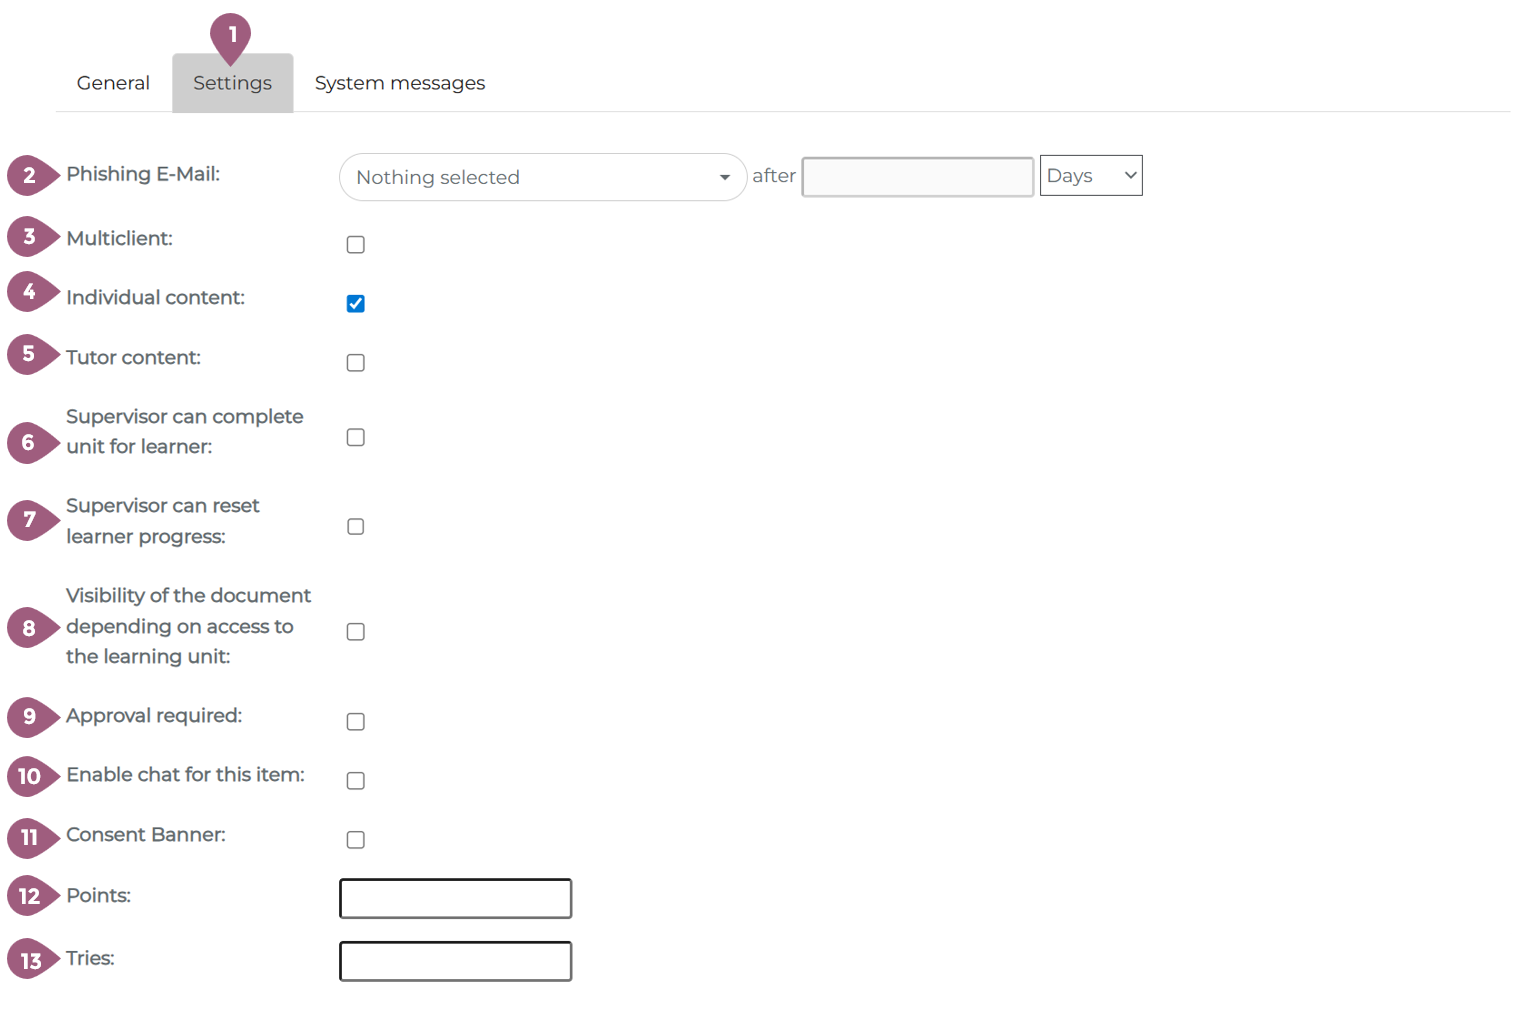This screenshot has width=1519, height=1012.
Task: Enable the Multiclient checkbox
Action: pyautogui.click(x=355, y=245)
